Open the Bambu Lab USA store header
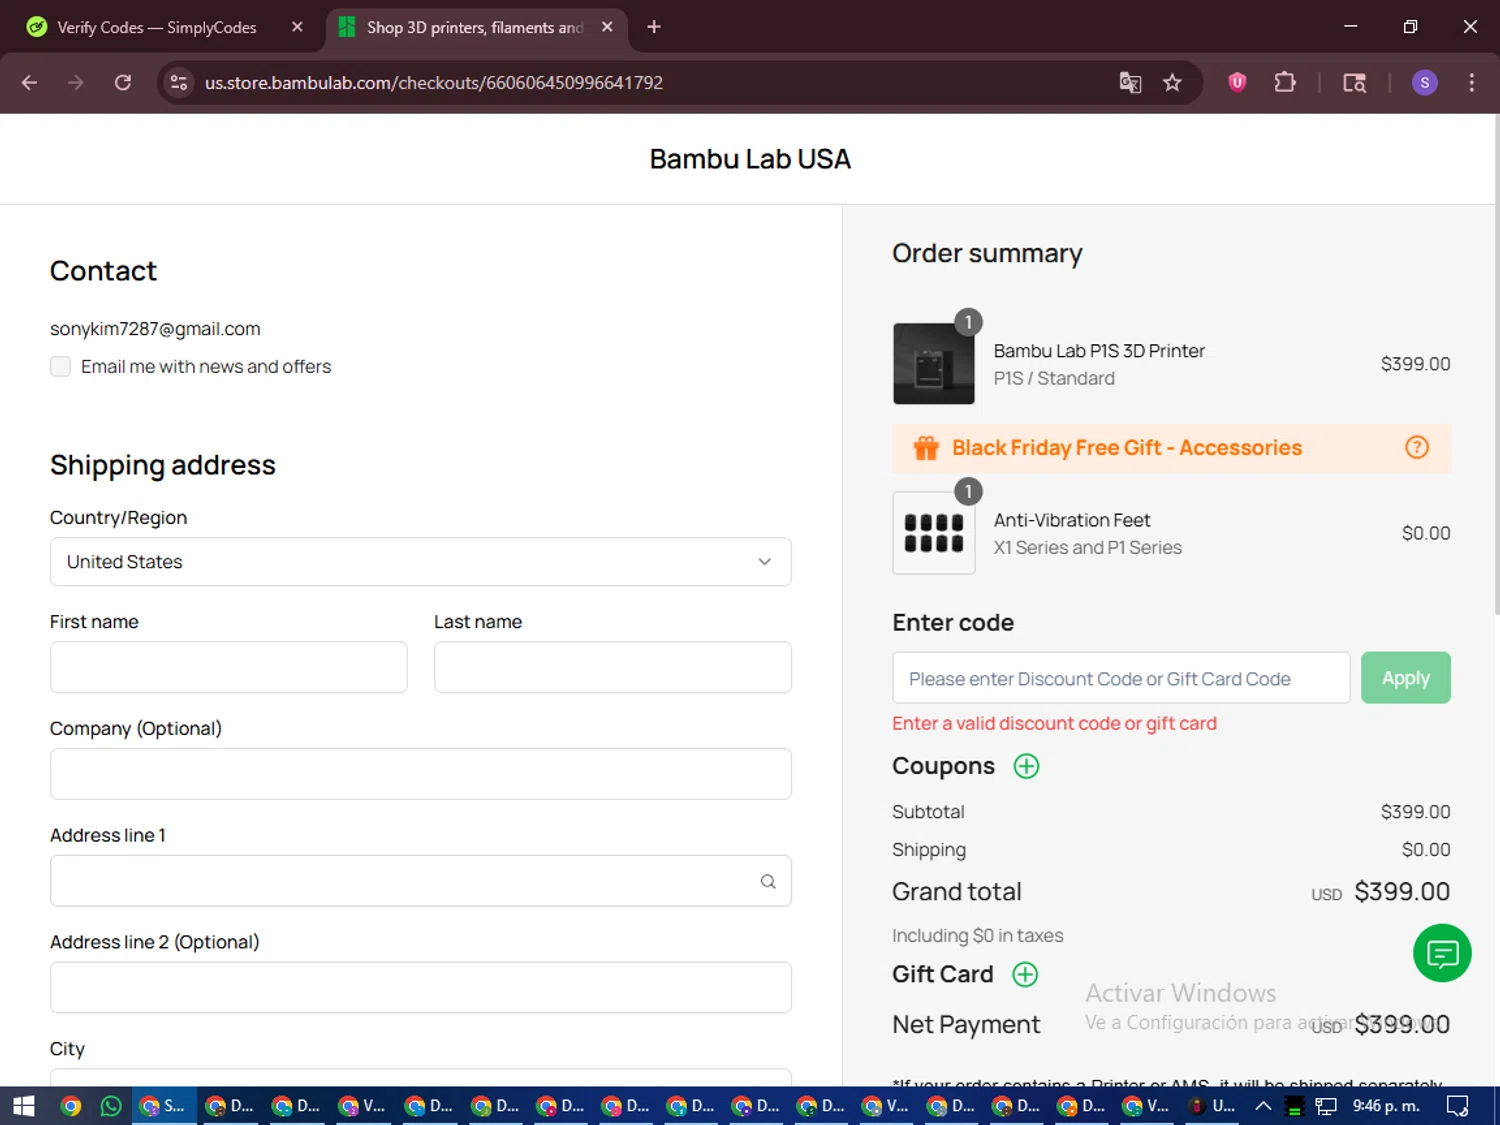This screenshot has height=1125, width=1500. (750, 159)
